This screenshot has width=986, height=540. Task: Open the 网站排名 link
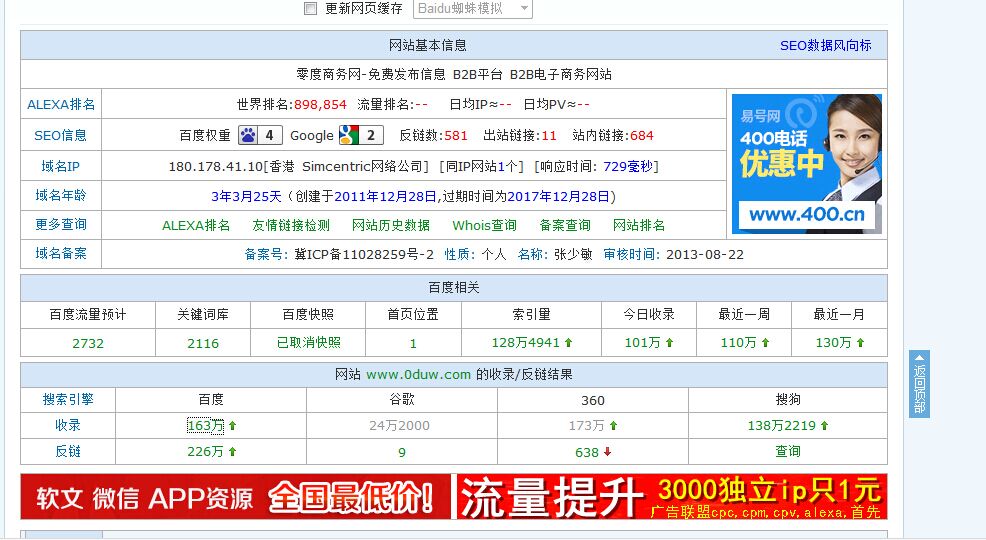pos(638,225)
